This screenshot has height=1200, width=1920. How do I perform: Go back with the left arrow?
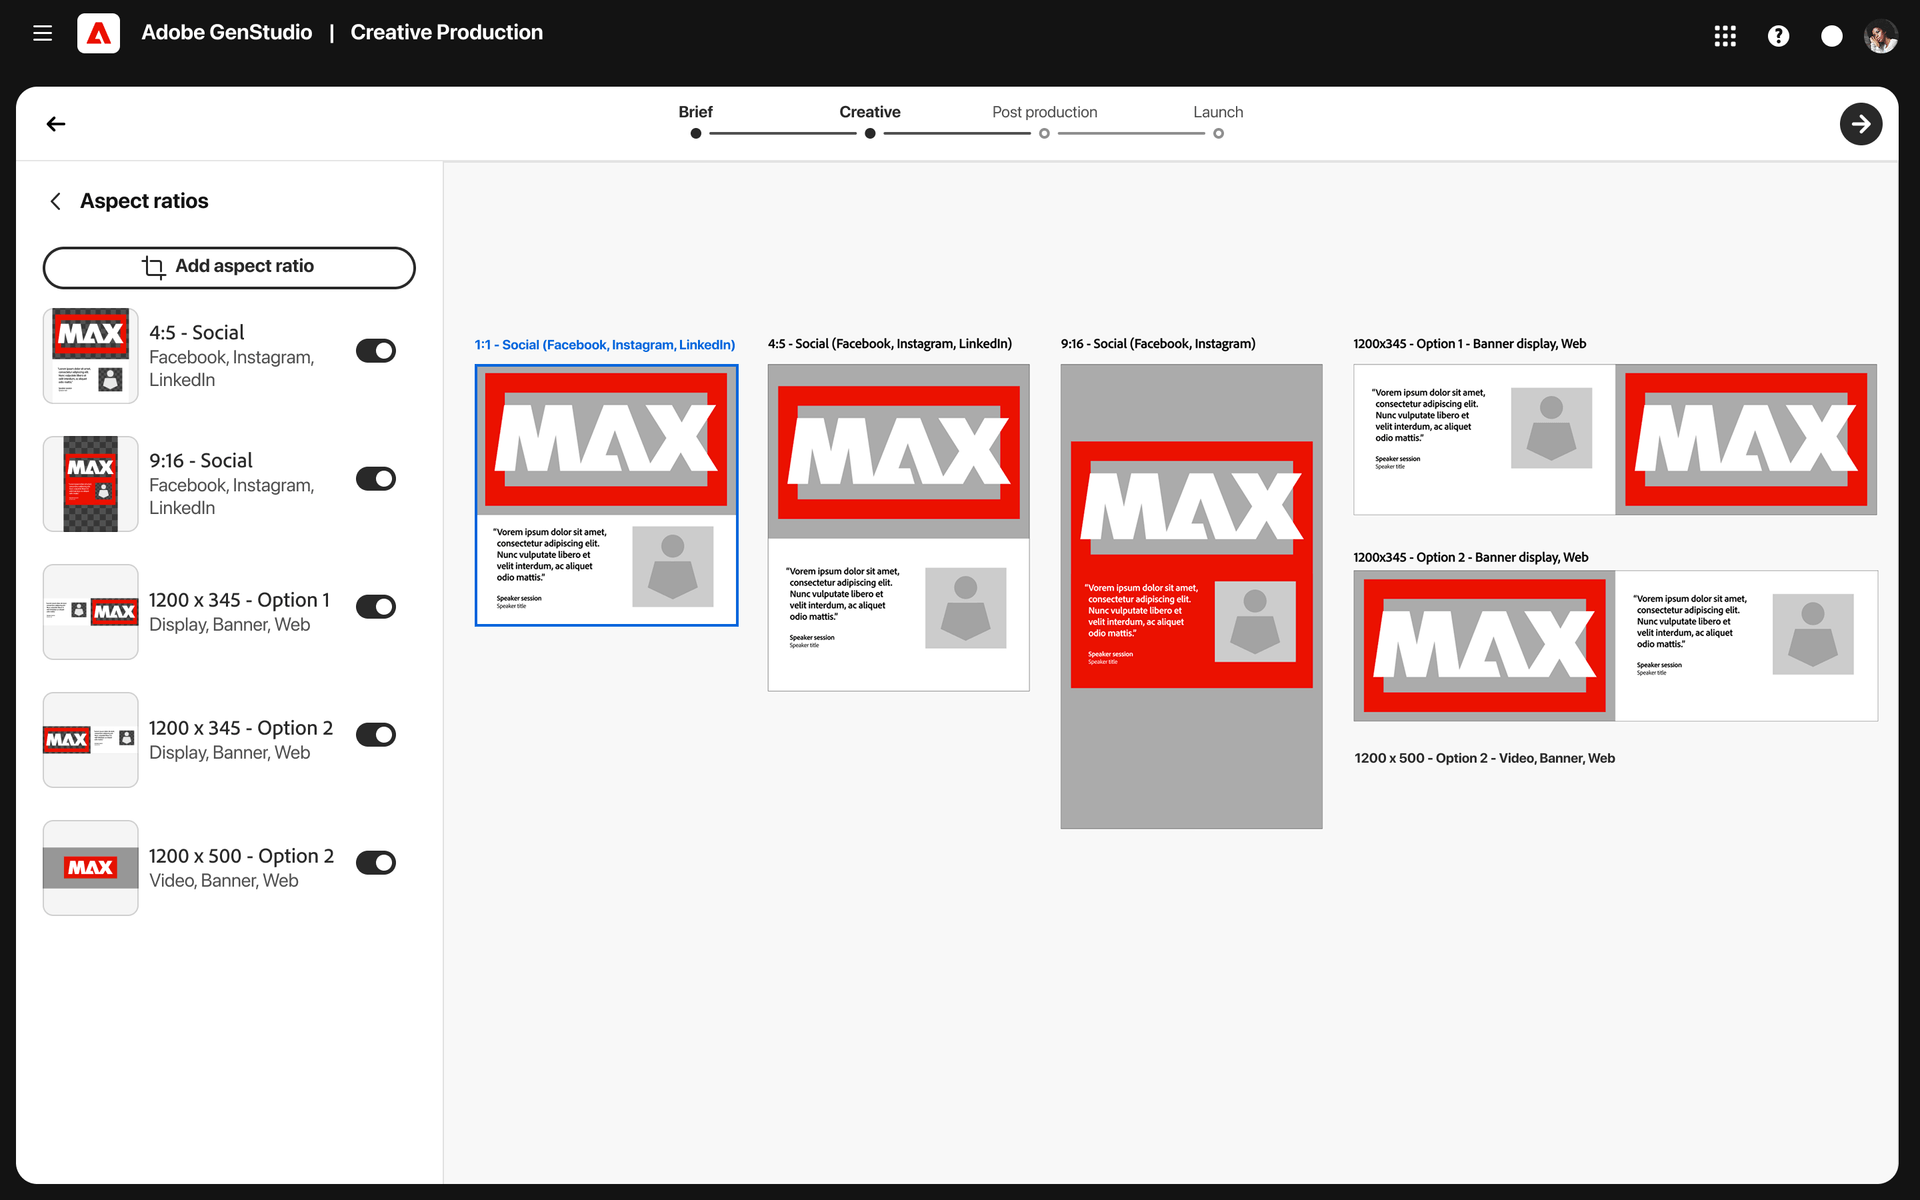click(x=56, y=124)
